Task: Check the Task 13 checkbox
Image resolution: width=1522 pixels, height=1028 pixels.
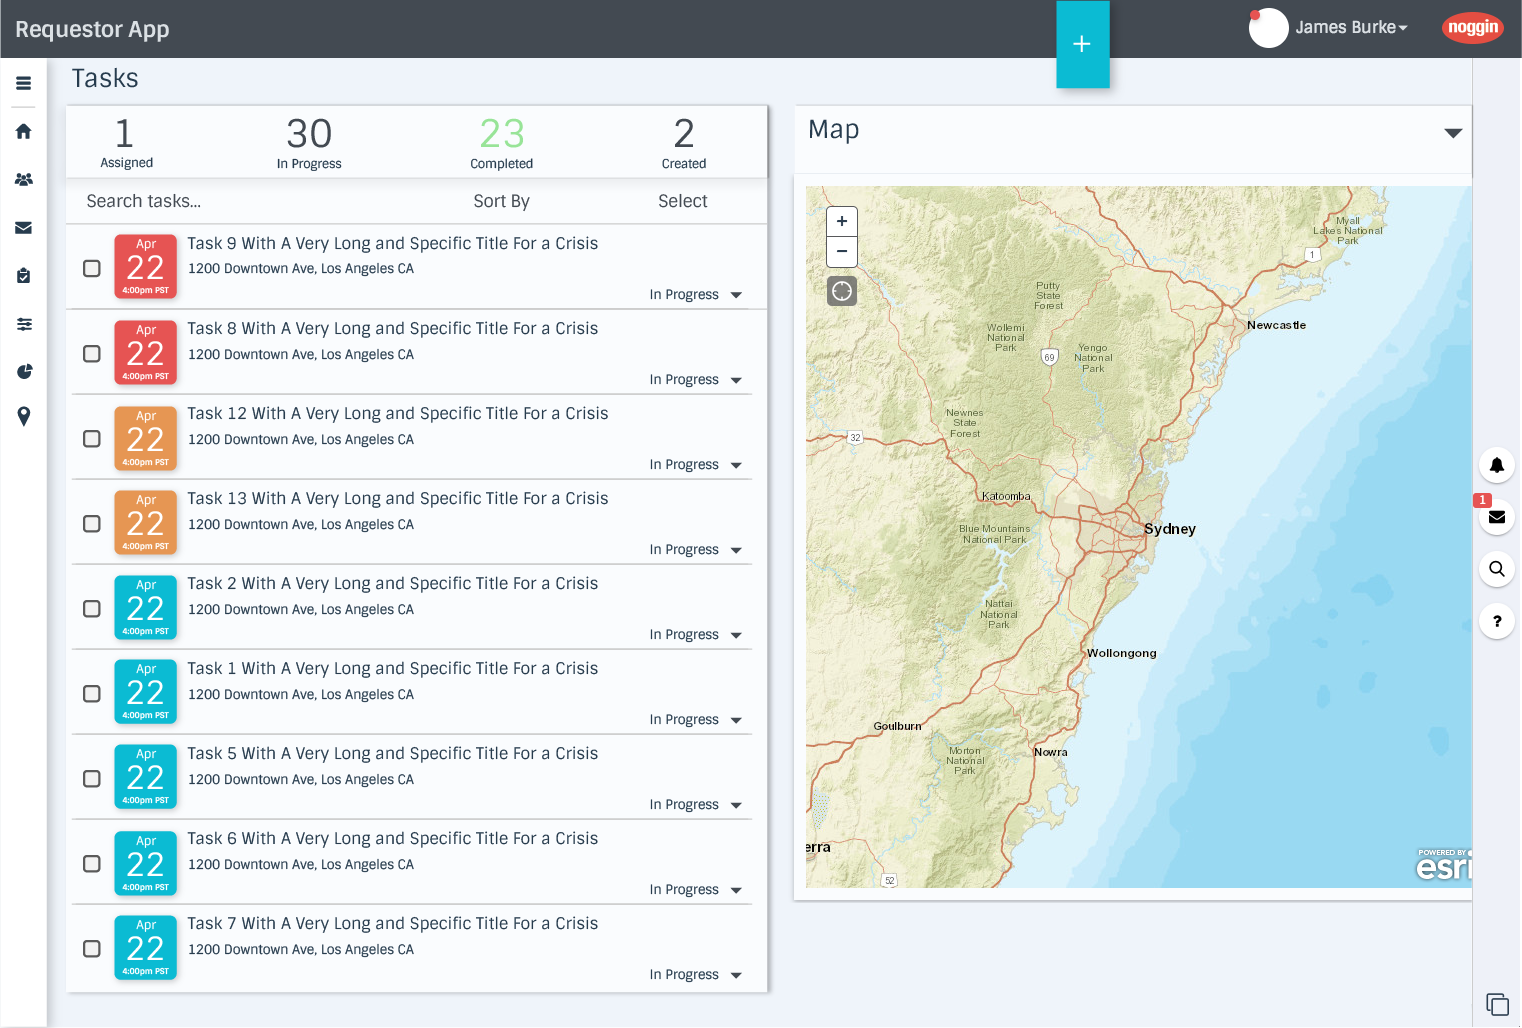Action: (92, 523)
